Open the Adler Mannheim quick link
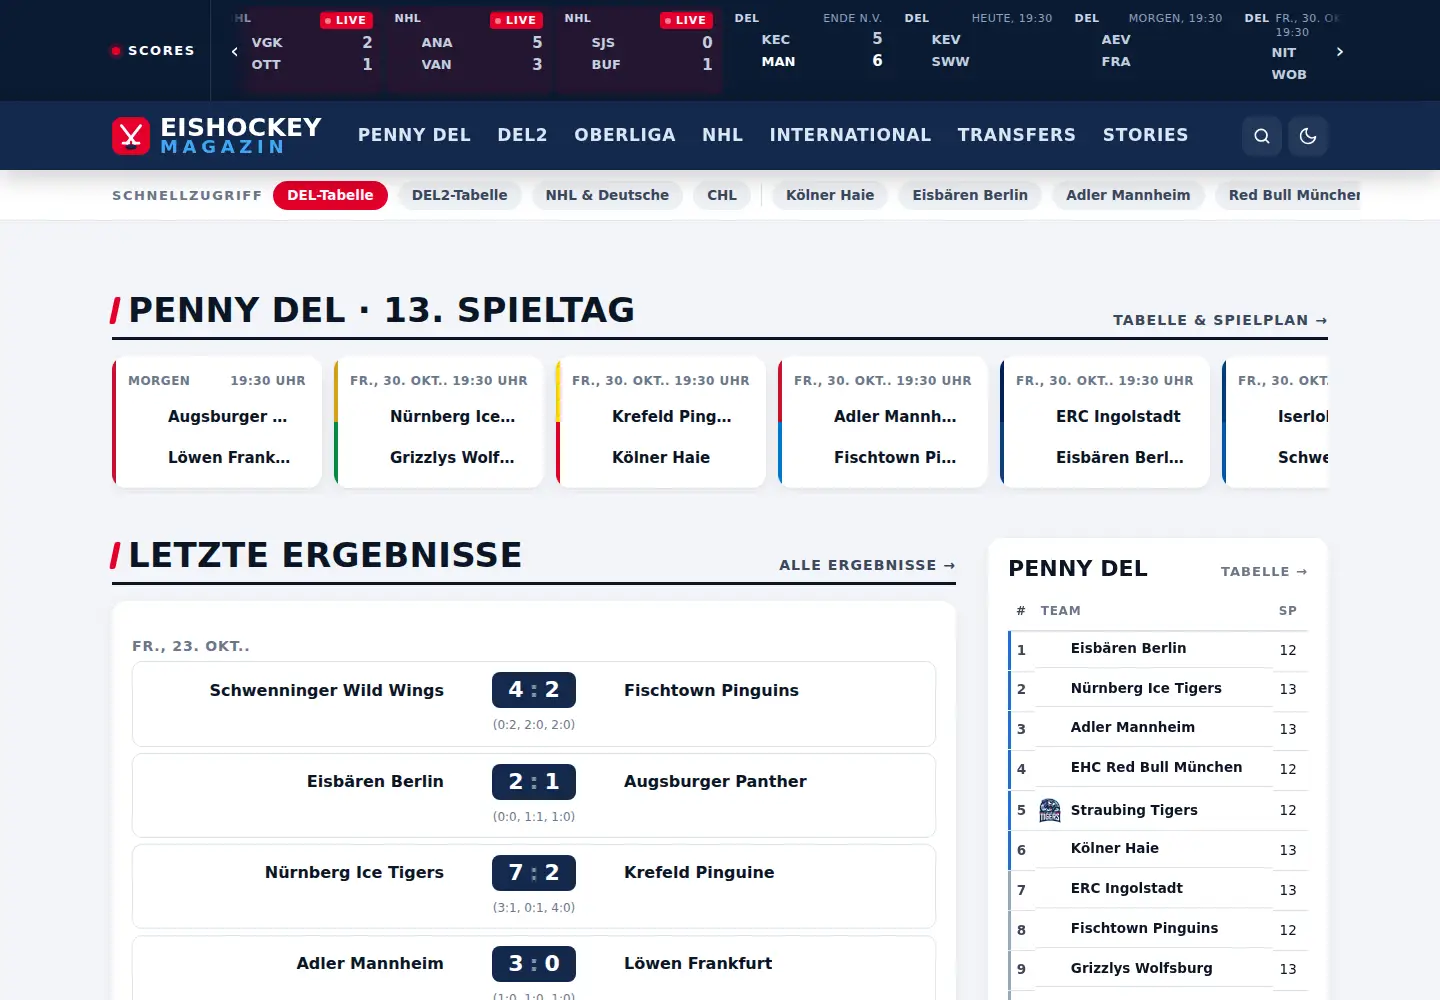 coord(1128,195)
